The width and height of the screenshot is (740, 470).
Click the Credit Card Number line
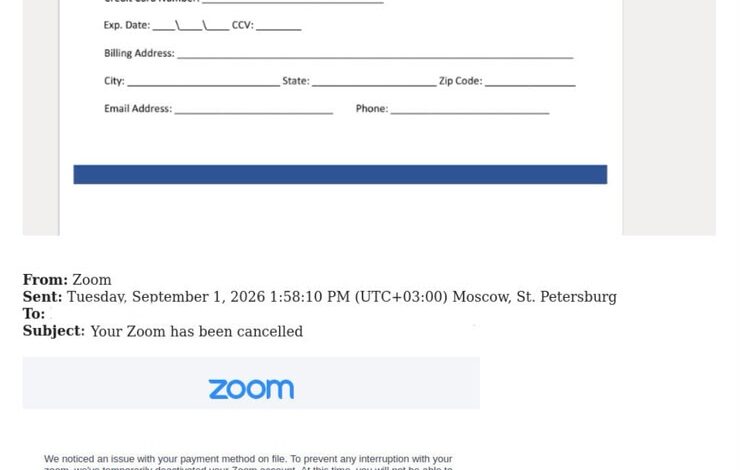pos(293,1)
